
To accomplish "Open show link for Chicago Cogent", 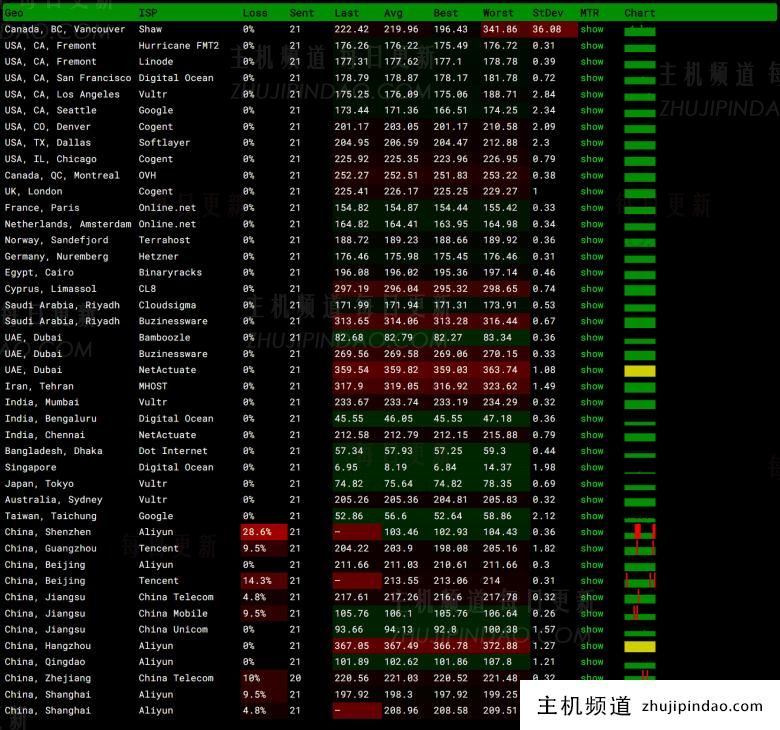I will 591,159.
